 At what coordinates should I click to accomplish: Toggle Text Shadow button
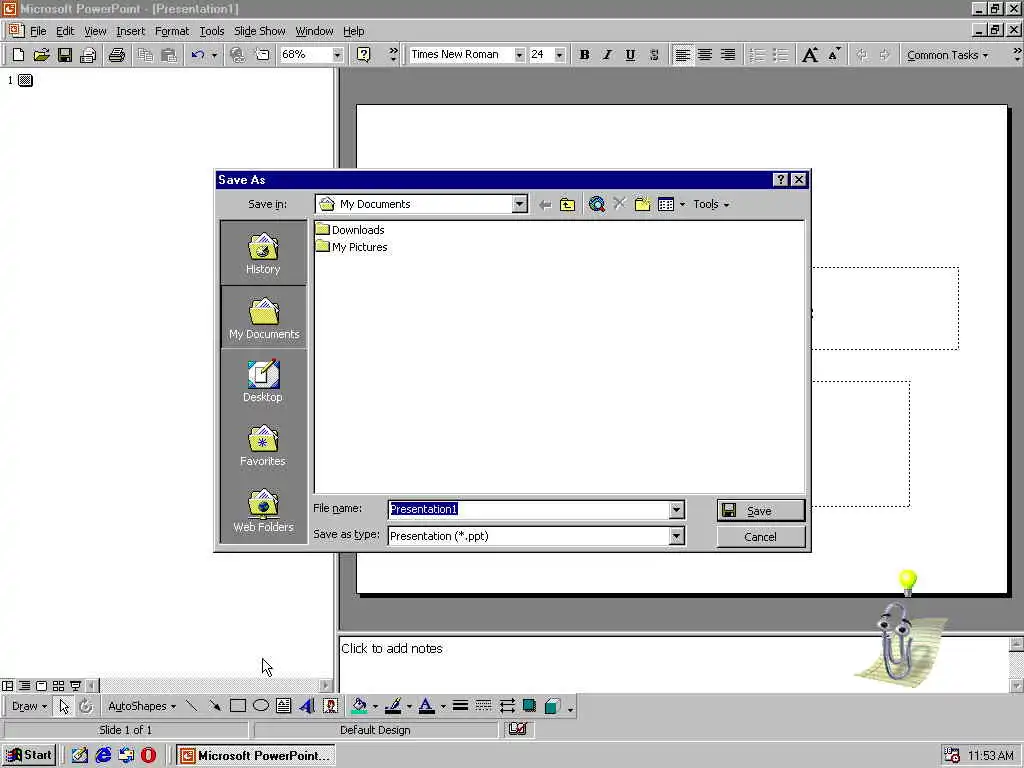pyautogui.click(x=654, y=55)
